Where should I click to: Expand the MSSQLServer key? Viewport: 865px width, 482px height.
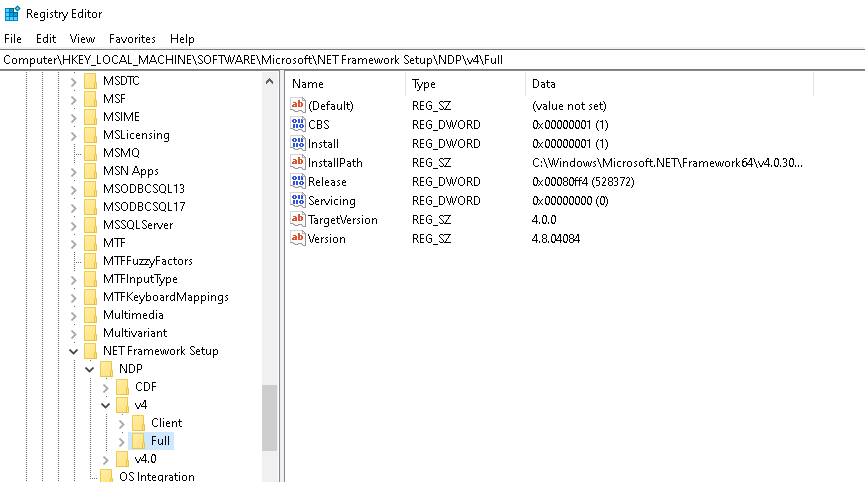[73, 226]
